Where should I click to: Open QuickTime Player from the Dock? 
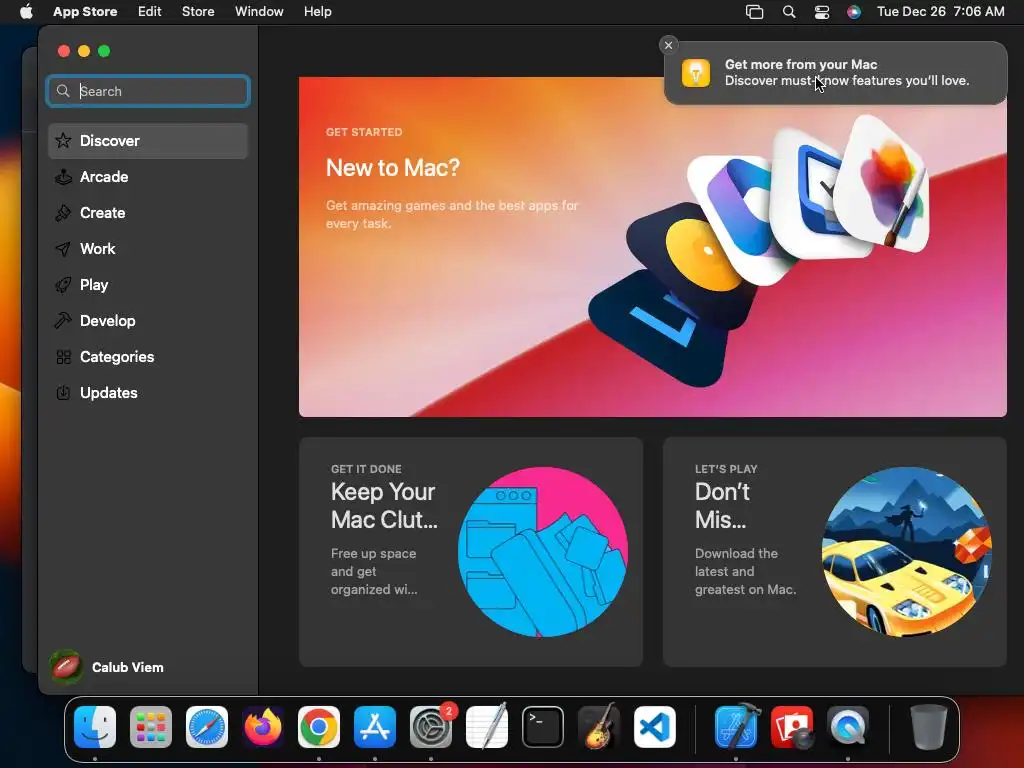(848, 727)
